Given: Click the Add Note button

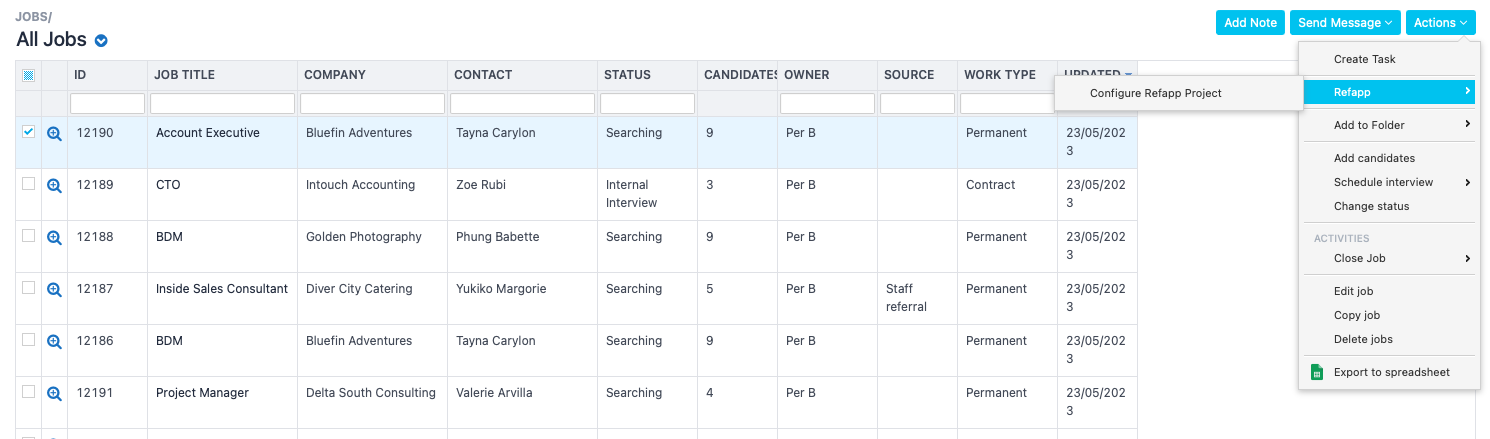Looking at the screenshot, I should point(1250,22).
